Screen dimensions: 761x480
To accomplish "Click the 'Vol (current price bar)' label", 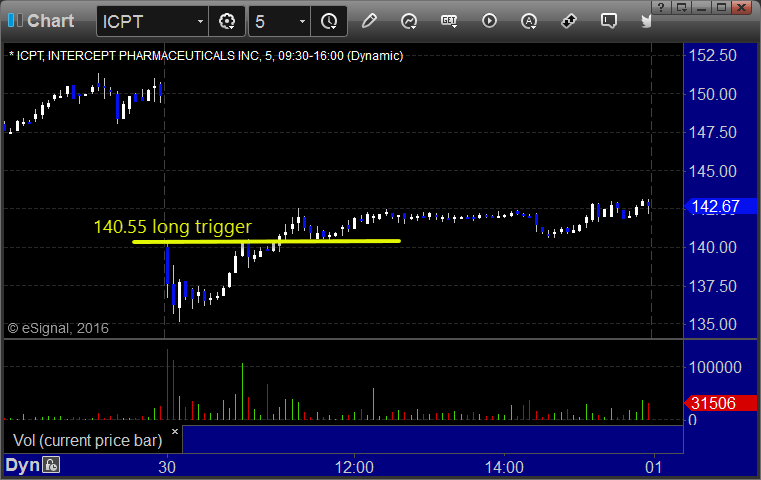I will (x=87, y=441).
